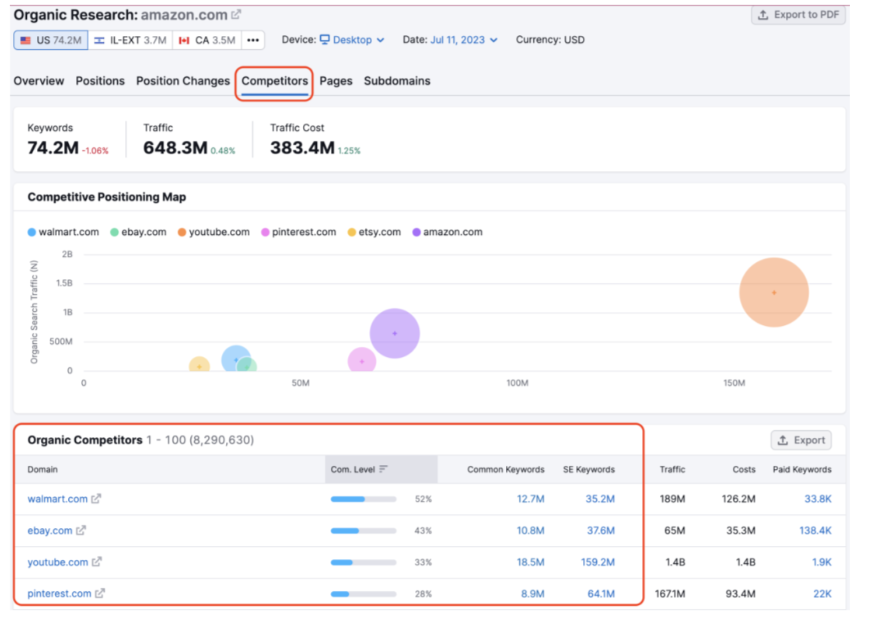Click pinterest.com SE keywords 64.1M
Viewport: 871px width, 620px height.
pyautogui.click(x=601, y=593)
